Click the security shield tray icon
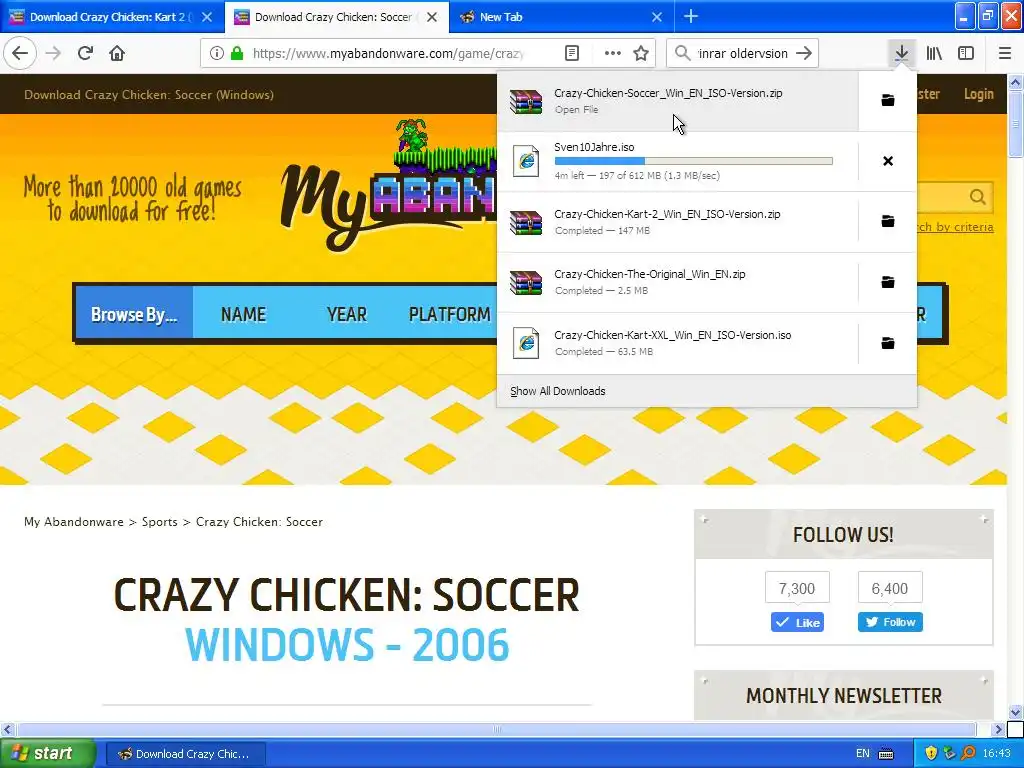This screenshot has width=1024, height=768. coord(931,754)
